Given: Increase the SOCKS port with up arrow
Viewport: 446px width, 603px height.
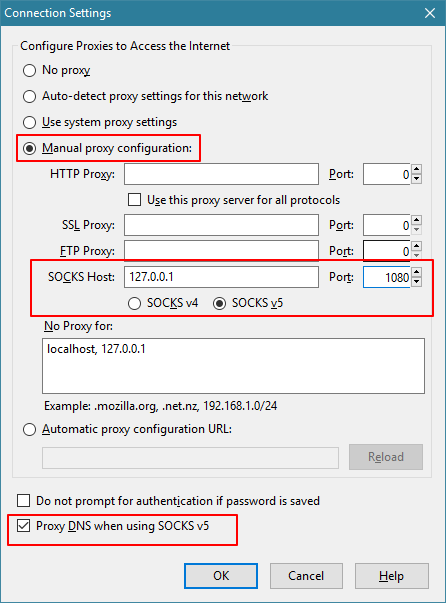Looking at the screenshot, I should point(416,272).
